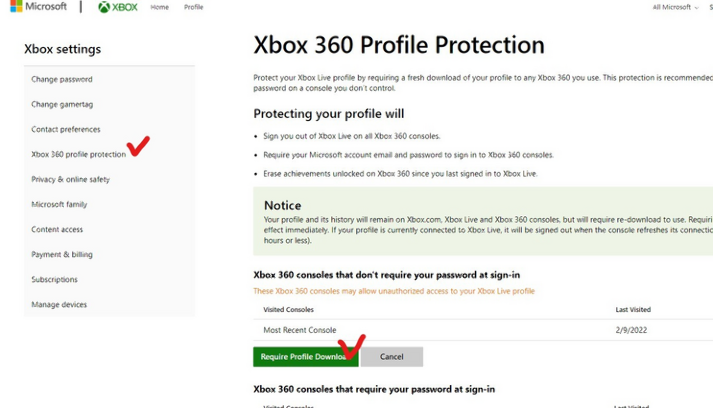The height and width of the screenshot is (408, 713).
Task: Select the Most Recent Console row
Action: tap(300, 330)
